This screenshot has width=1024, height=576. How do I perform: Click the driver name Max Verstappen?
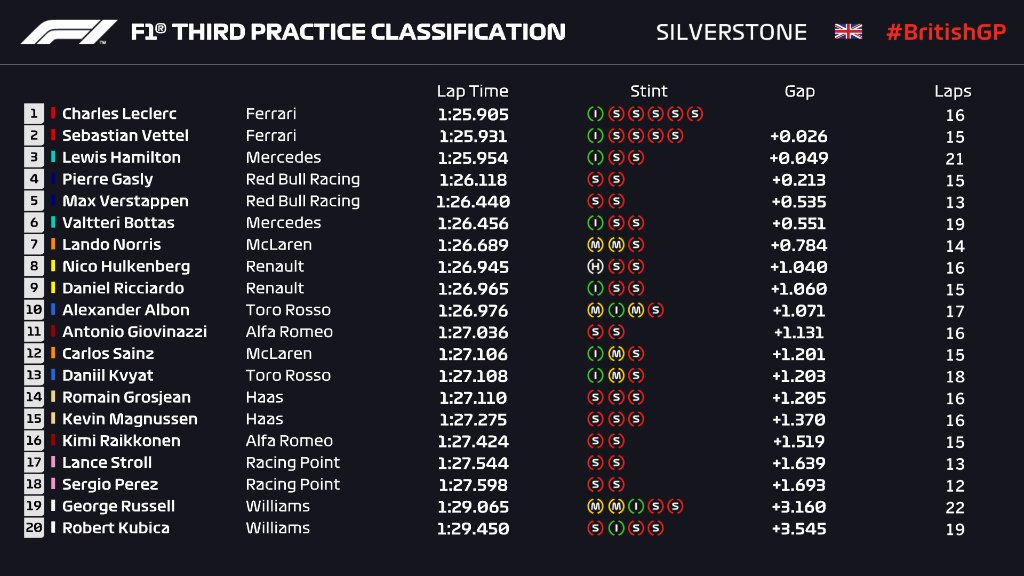pos(125,201)
